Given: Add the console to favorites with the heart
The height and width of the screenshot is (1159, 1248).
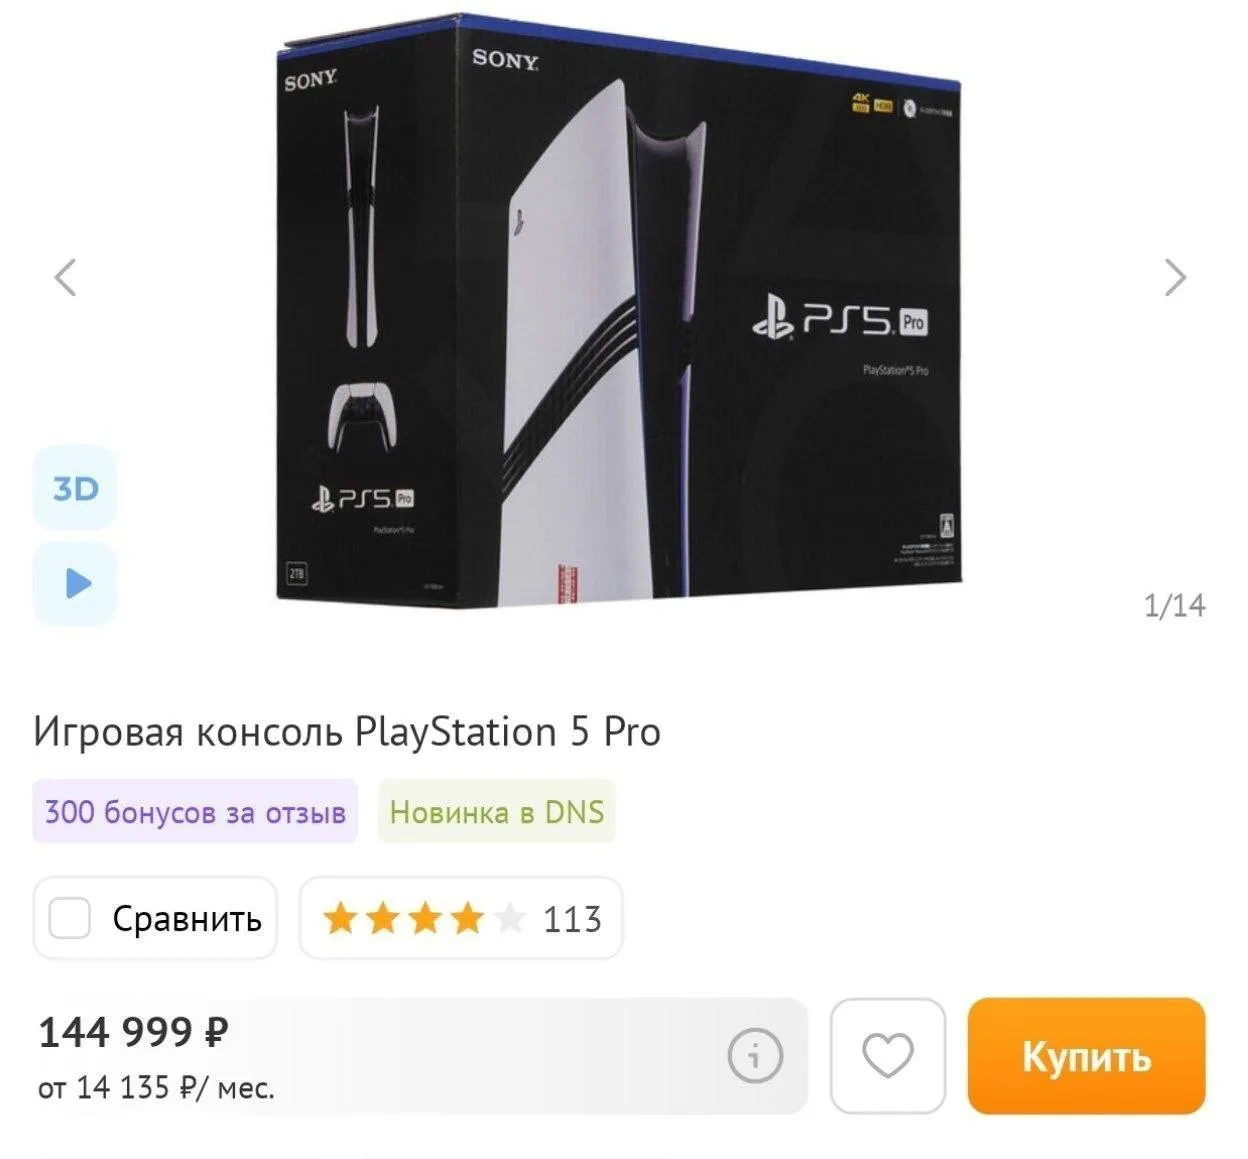Looking at the screenshot, I should (x=888, y=1055).
